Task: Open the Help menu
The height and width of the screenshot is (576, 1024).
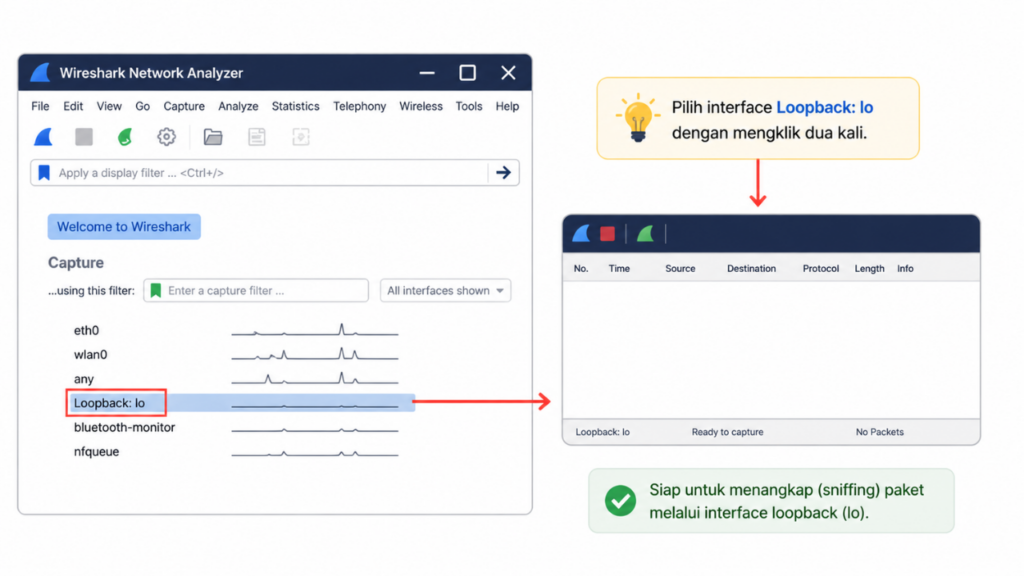Action: (x=507, y=106)
